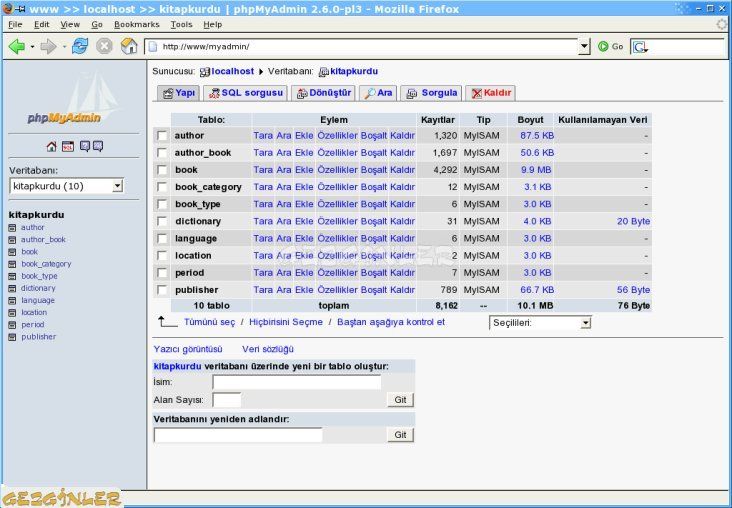Open the Veritabanı kitapkurdu (10) dropdown
732x508 pixels.
click(x=66, y=186)
